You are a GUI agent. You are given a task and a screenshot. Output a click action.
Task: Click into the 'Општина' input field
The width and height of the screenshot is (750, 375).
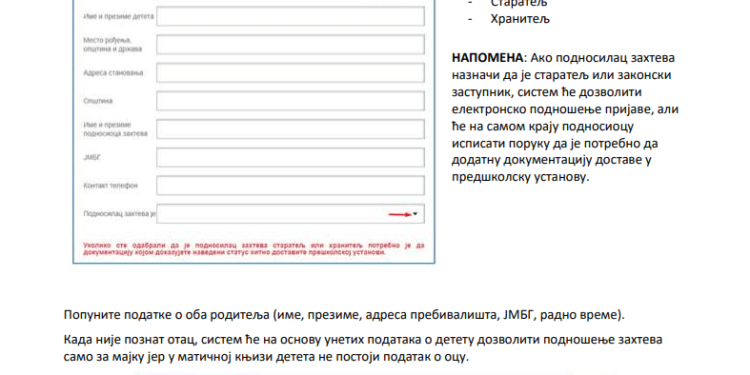290,101
